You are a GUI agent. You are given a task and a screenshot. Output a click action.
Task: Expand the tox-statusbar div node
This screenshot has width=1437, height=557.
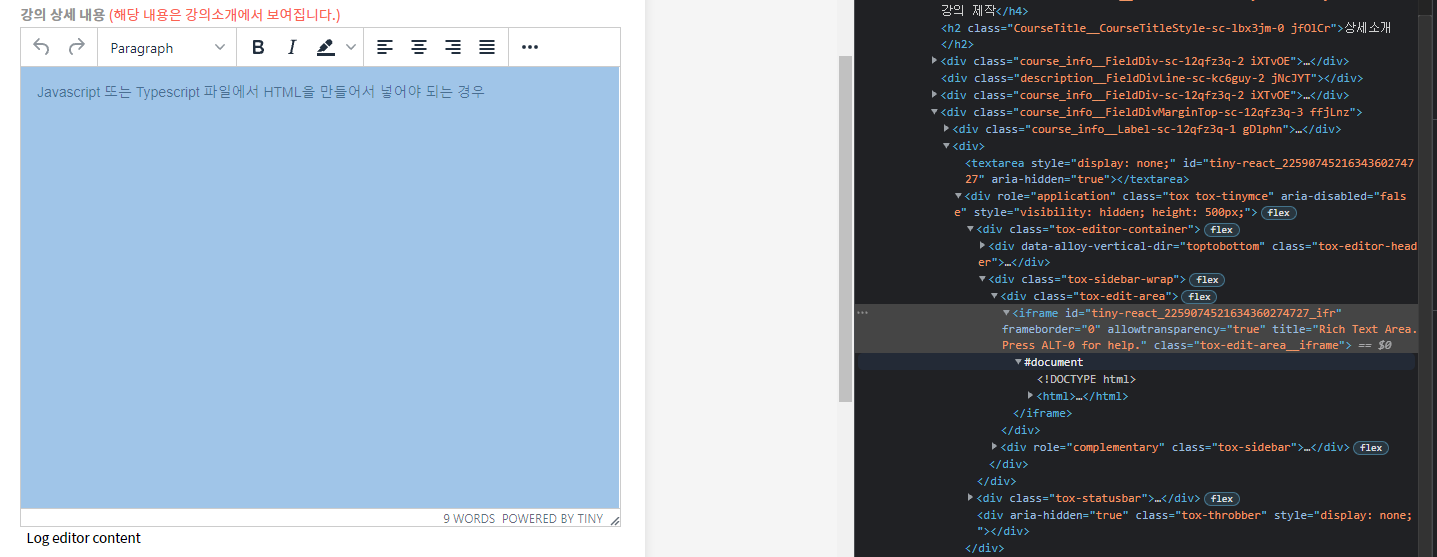[x=971, y=498]
